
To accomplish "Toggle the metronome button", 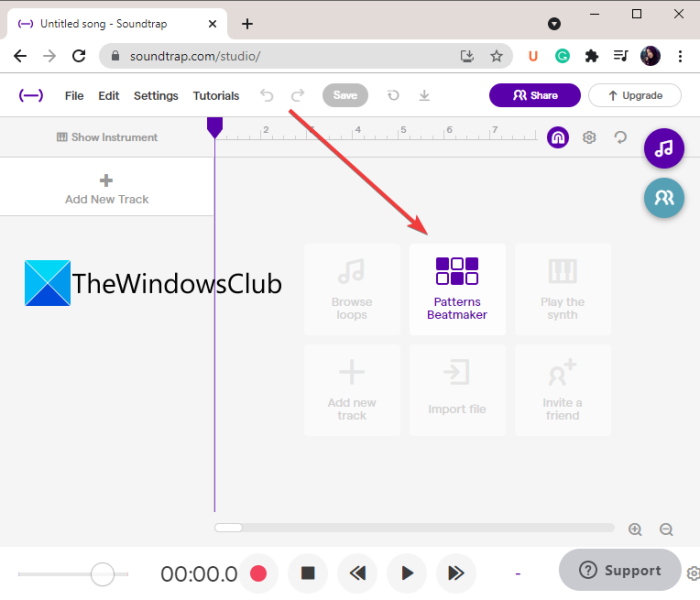I will click(558, 138).
